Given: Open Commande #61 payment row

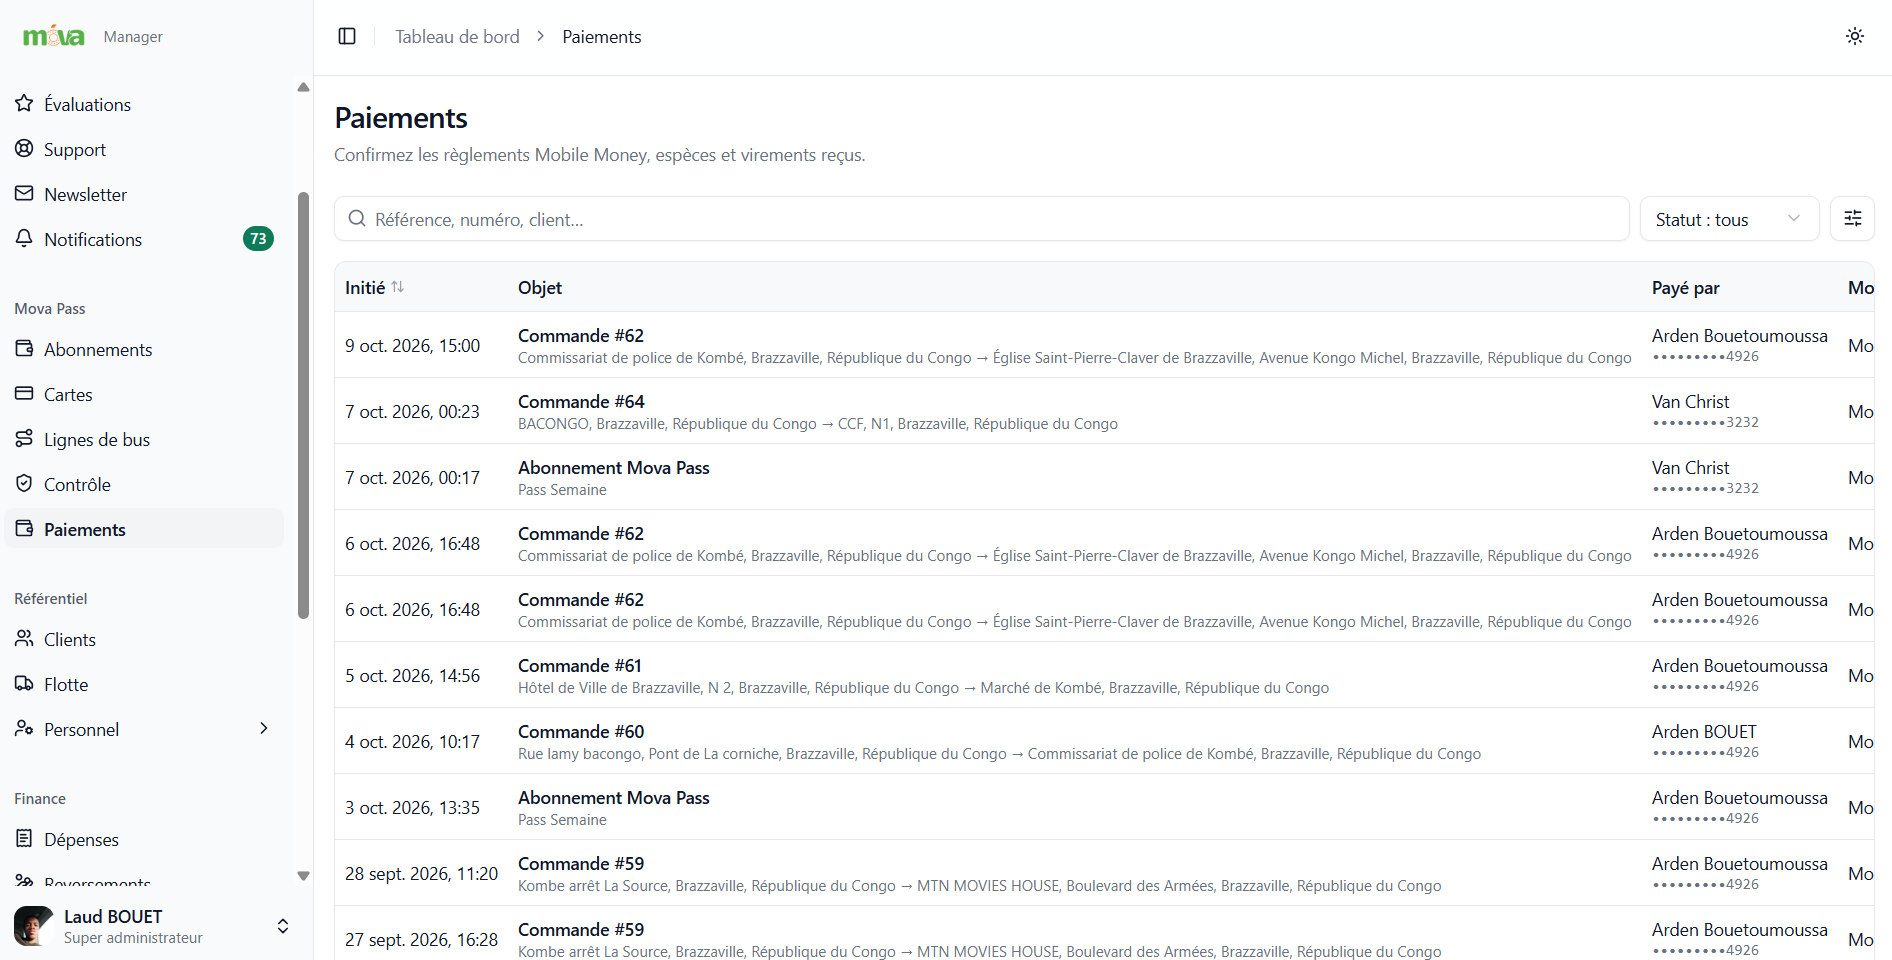Looking at the screenshot, I should click(x=1104, y=675).
